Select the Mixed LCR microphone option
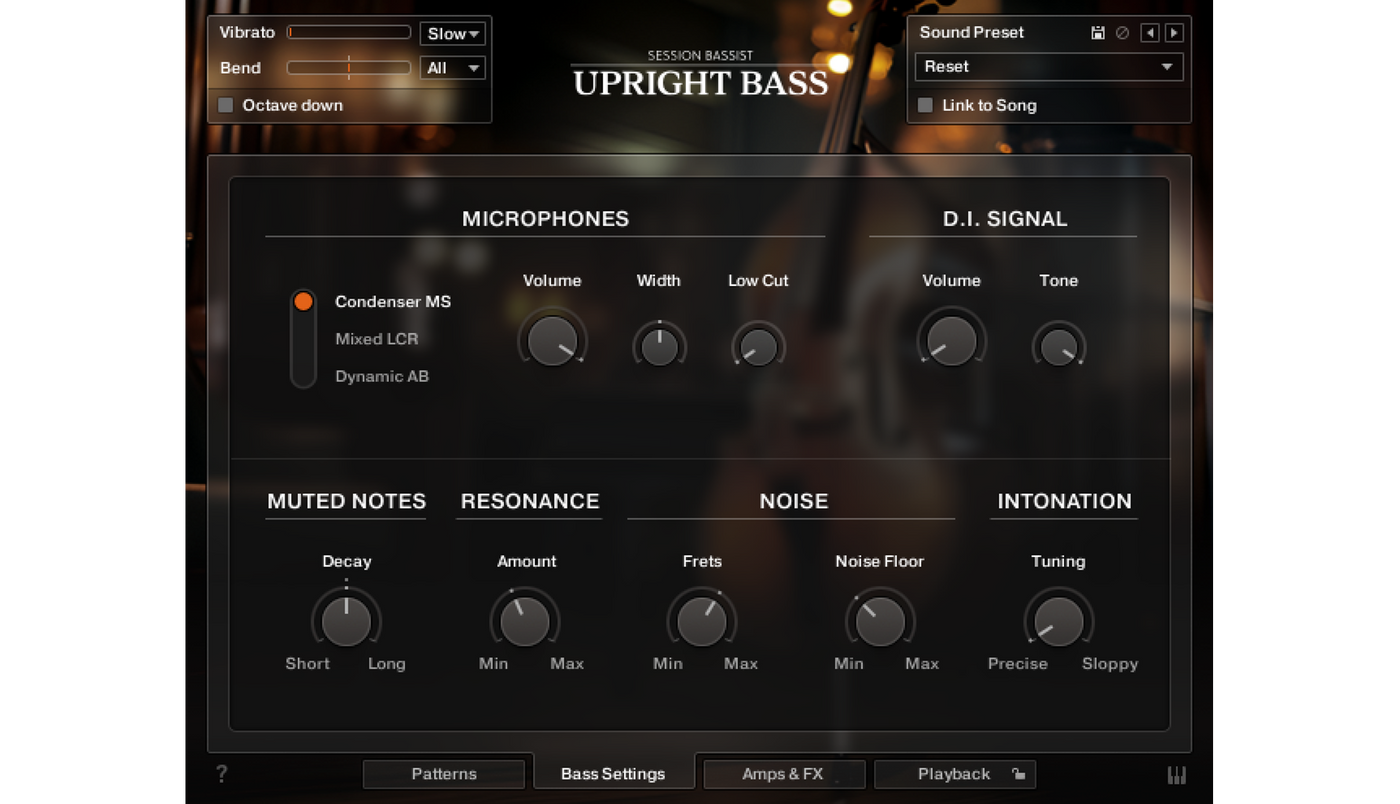Viewport: 1400px width, 804px height. click(x=376, y=339)
